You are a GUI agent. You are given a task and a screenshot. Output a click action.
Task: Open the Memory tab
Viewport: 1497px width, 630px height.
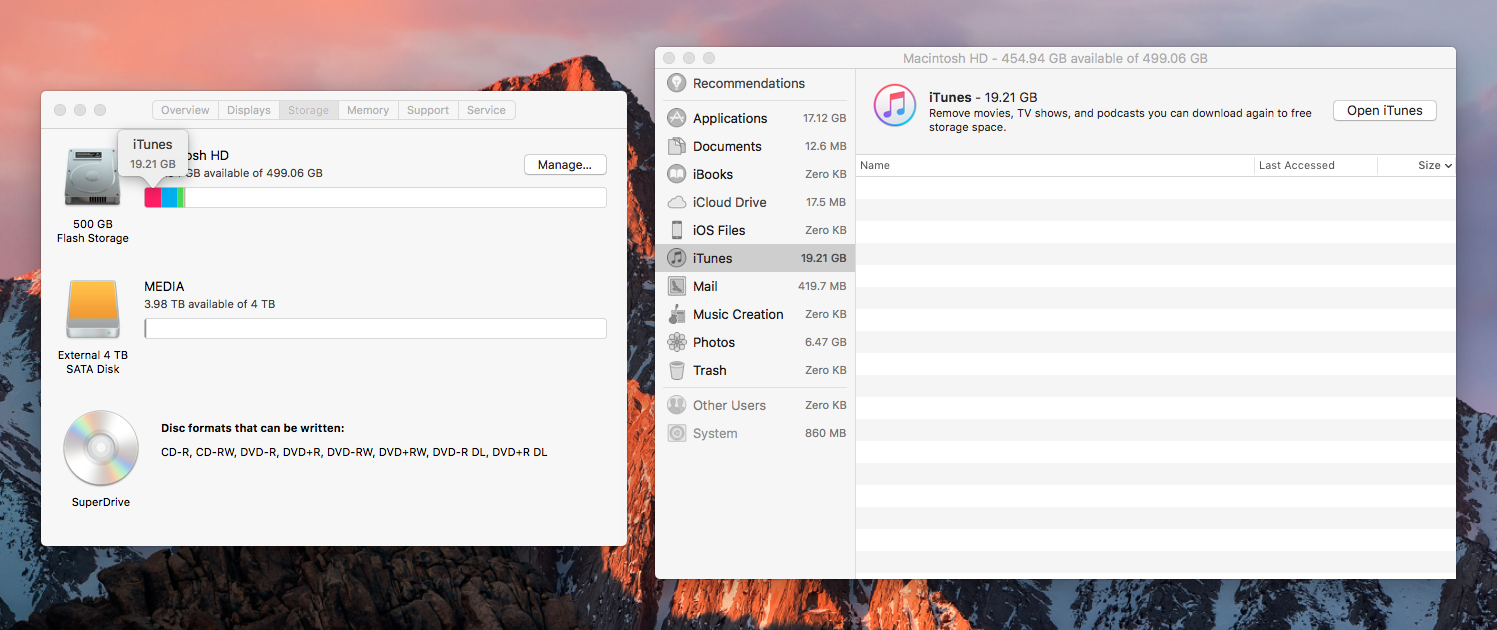pos(368,110)
